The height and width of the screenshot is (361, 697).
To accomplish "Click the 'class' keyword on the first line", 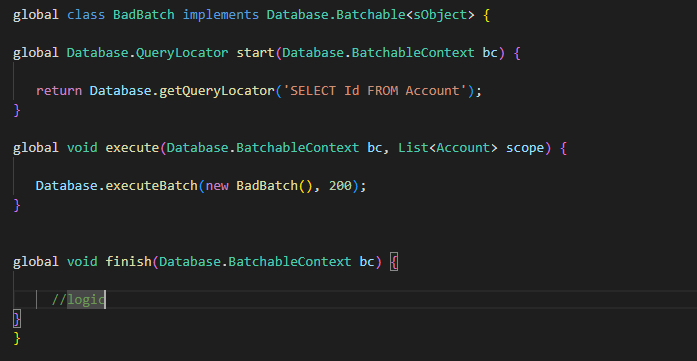I will coord(86,15).
